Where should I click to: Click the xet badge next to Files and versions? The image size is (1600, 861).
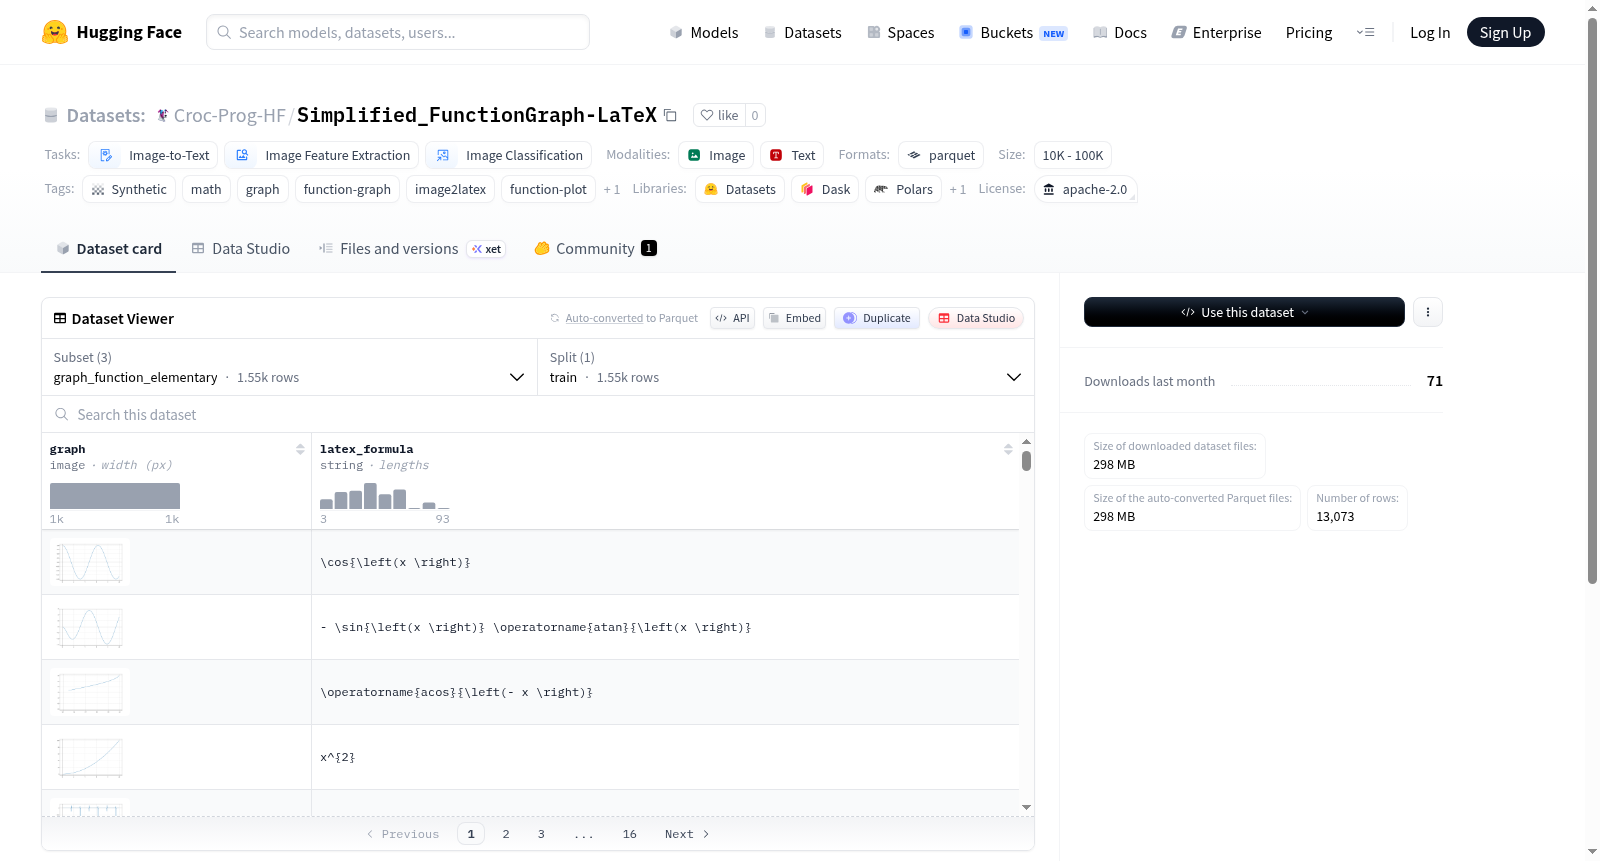pos(487,249)
